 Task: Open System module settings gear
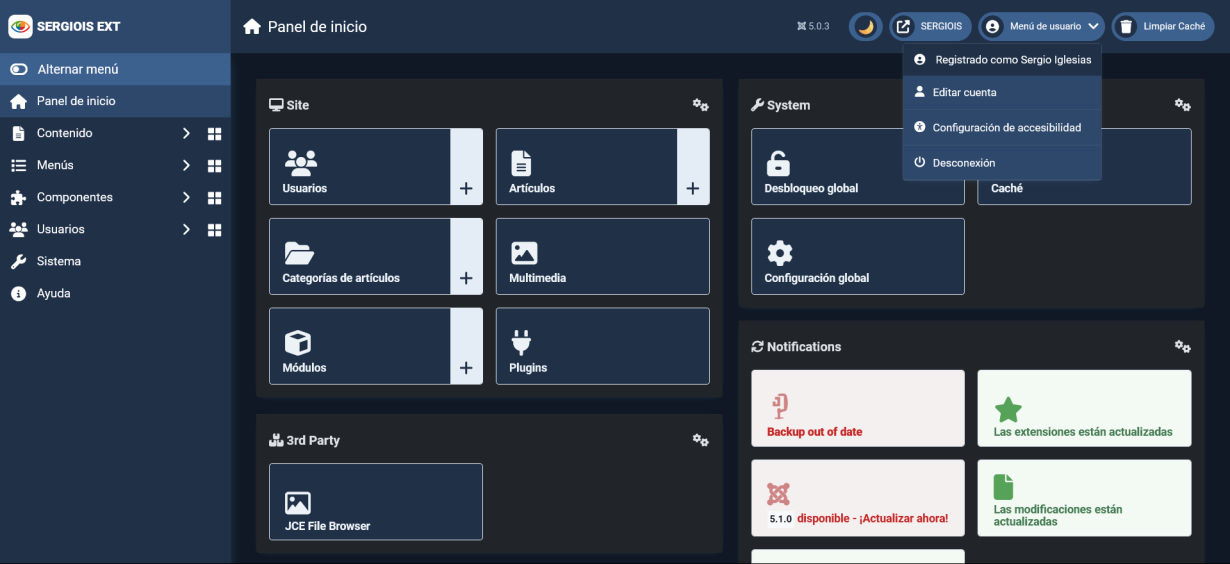click(1182, 105)
